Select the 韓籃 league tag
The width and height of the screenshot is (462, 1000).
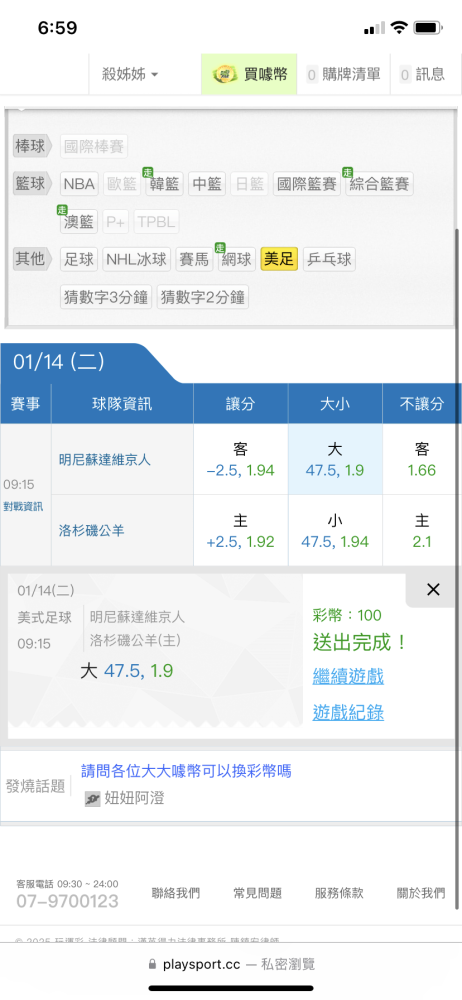tap(164, 184)
